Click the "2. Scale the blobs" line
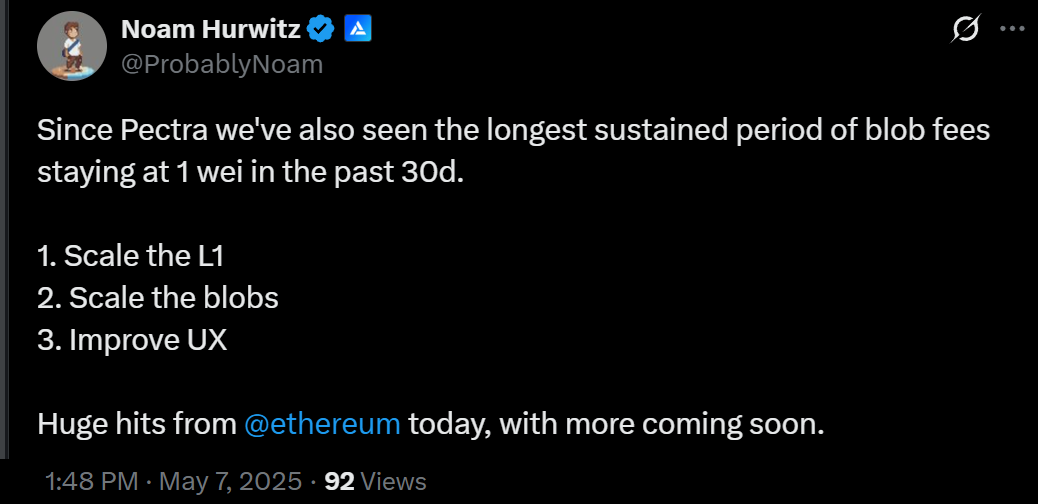The image size is (1038, 504). [158, 297]
